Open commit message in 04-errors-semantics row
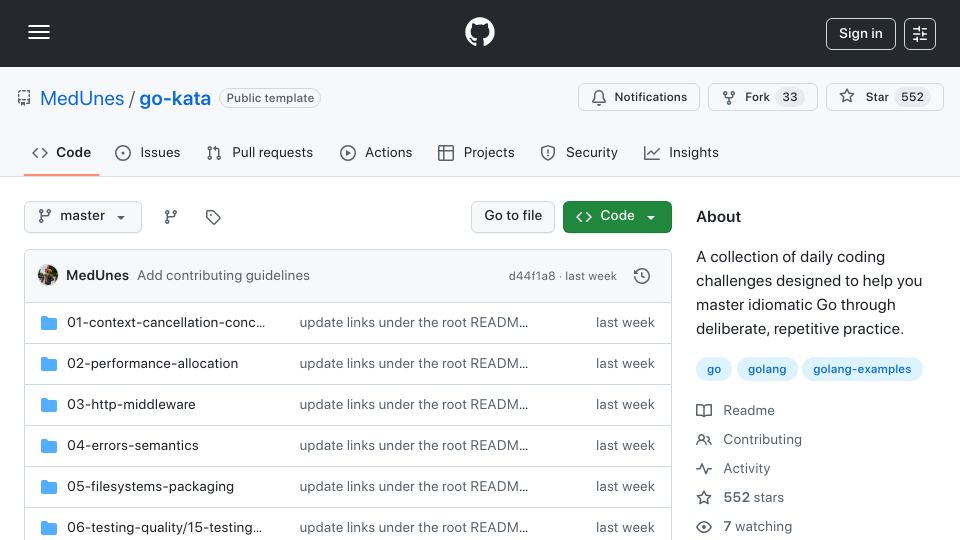This screenshot has height=540, width=960. [413, 446]
